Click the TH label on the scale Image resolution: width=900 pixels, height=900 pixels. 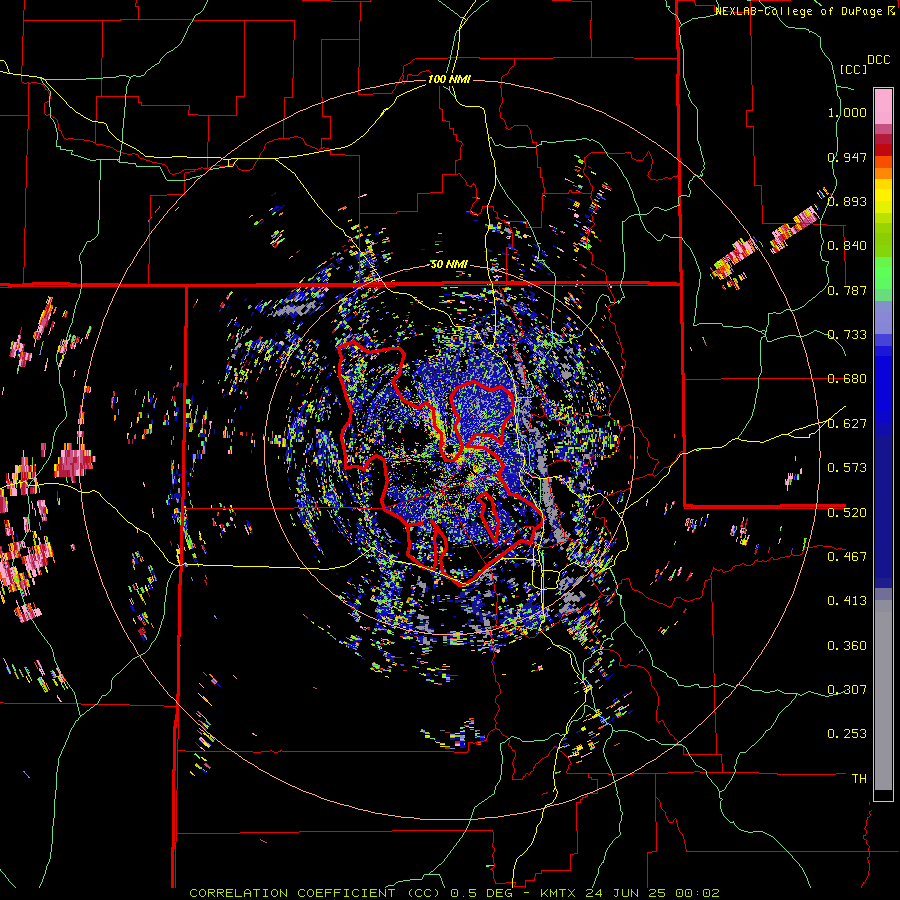[859, 779]
